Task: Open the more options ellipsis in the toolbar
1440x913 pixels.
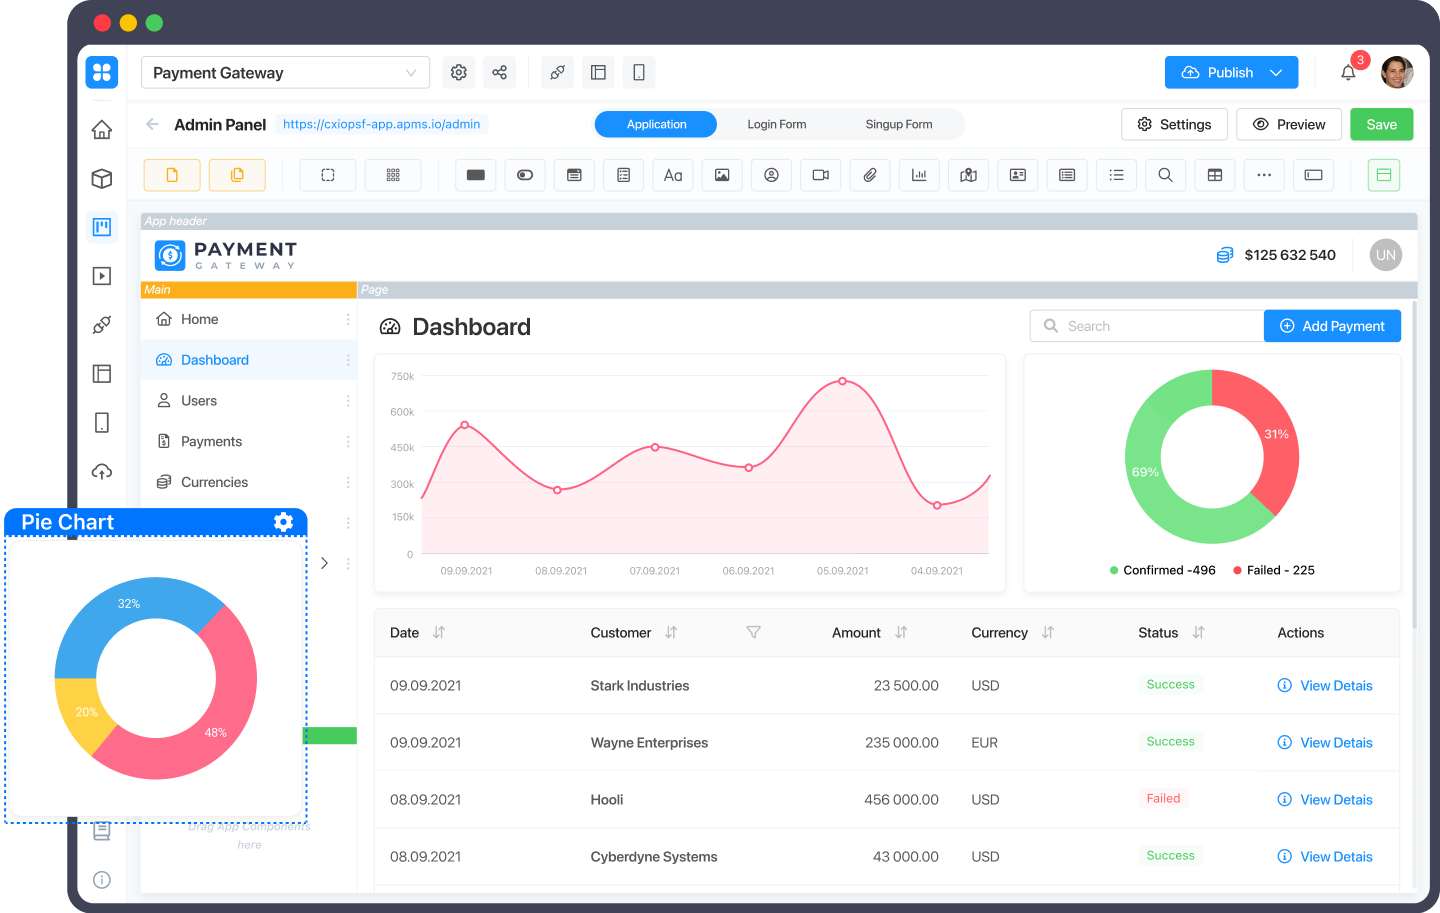Action: click(x=1264, y=175)
